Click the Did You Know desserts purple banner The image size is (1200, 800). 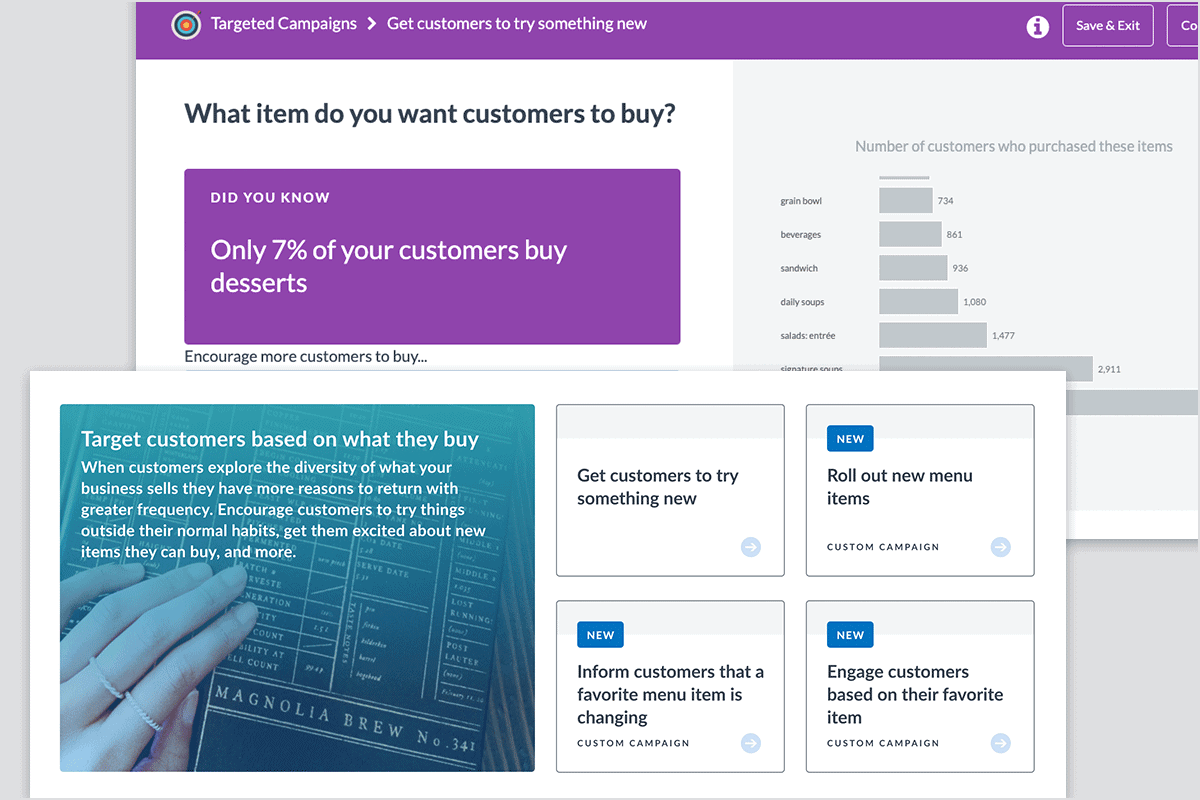click(x=432, y=257)
